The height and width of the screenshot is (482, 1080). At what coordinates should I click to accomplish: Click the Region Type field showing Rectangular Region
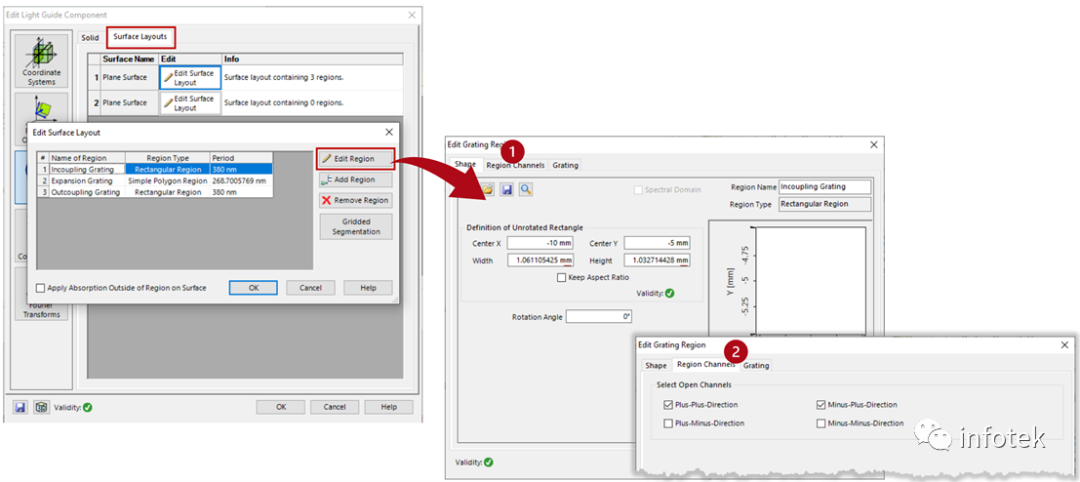coord(824,204)
